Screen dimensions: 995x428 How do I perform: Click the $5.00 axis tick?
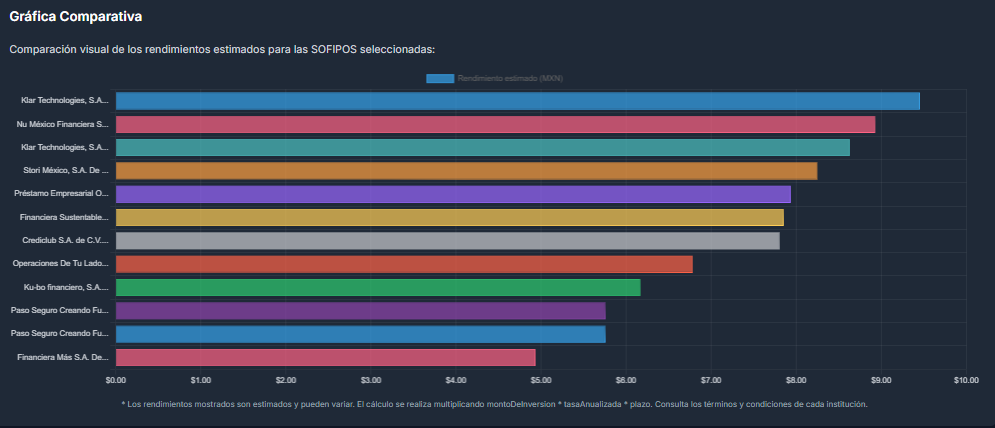coord(541,380)
